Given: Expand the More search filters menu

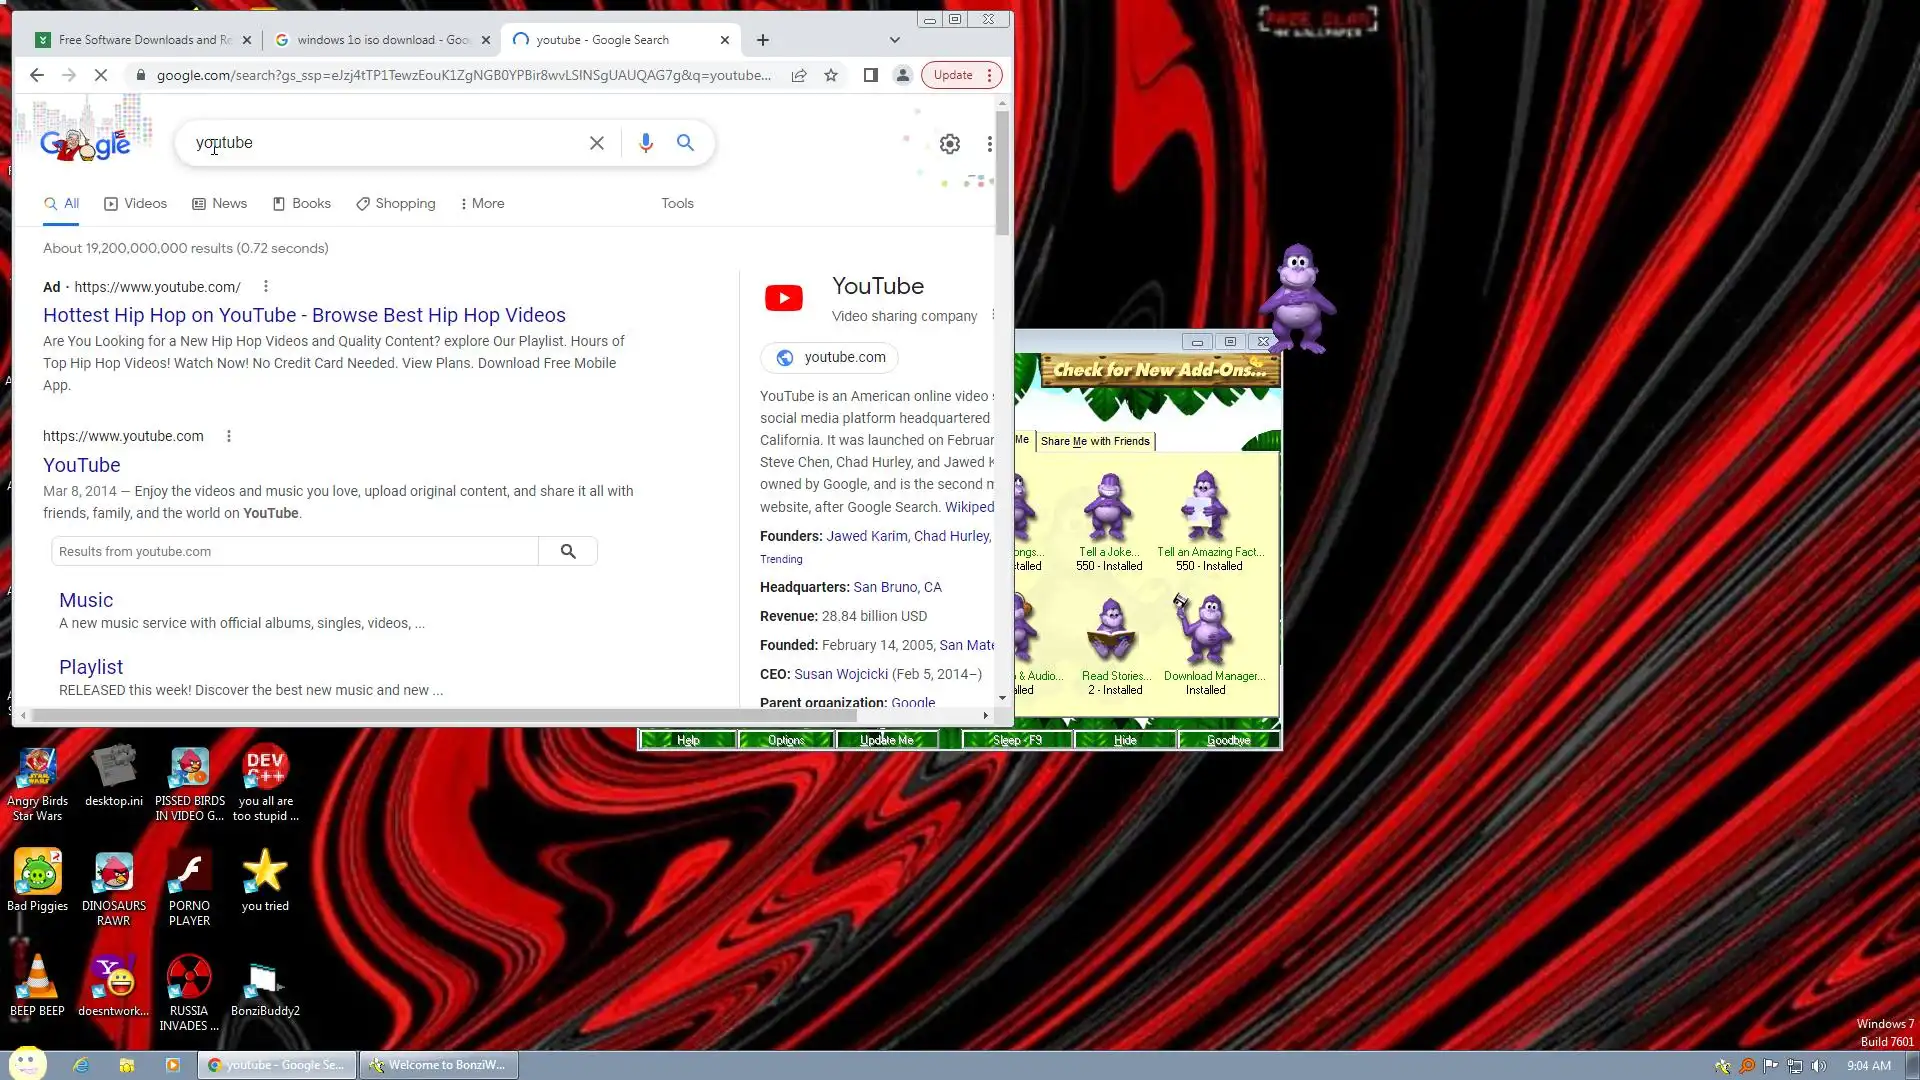Looking at the screenshot, I should (482, 203).
